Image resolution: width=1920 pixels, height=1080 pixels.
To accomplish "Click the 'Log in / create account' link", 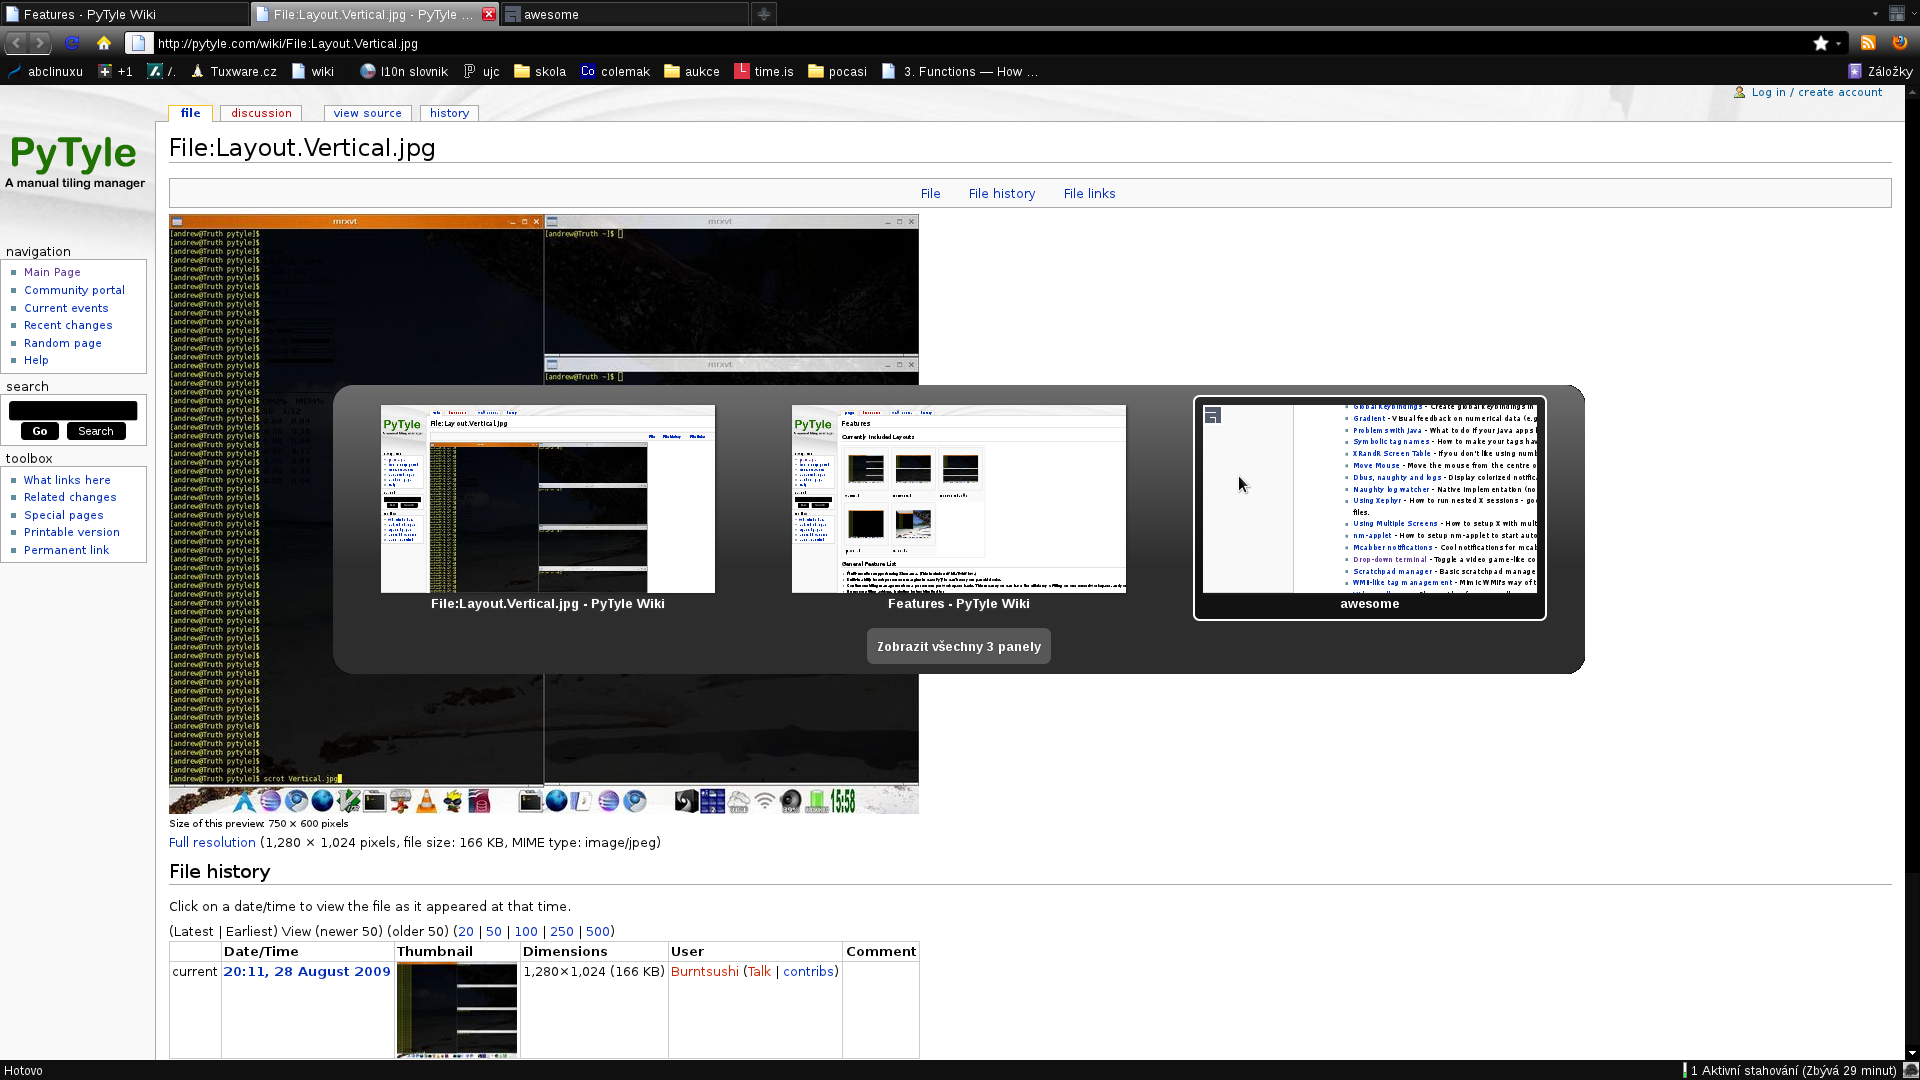I will click(x=1816, y=92).
